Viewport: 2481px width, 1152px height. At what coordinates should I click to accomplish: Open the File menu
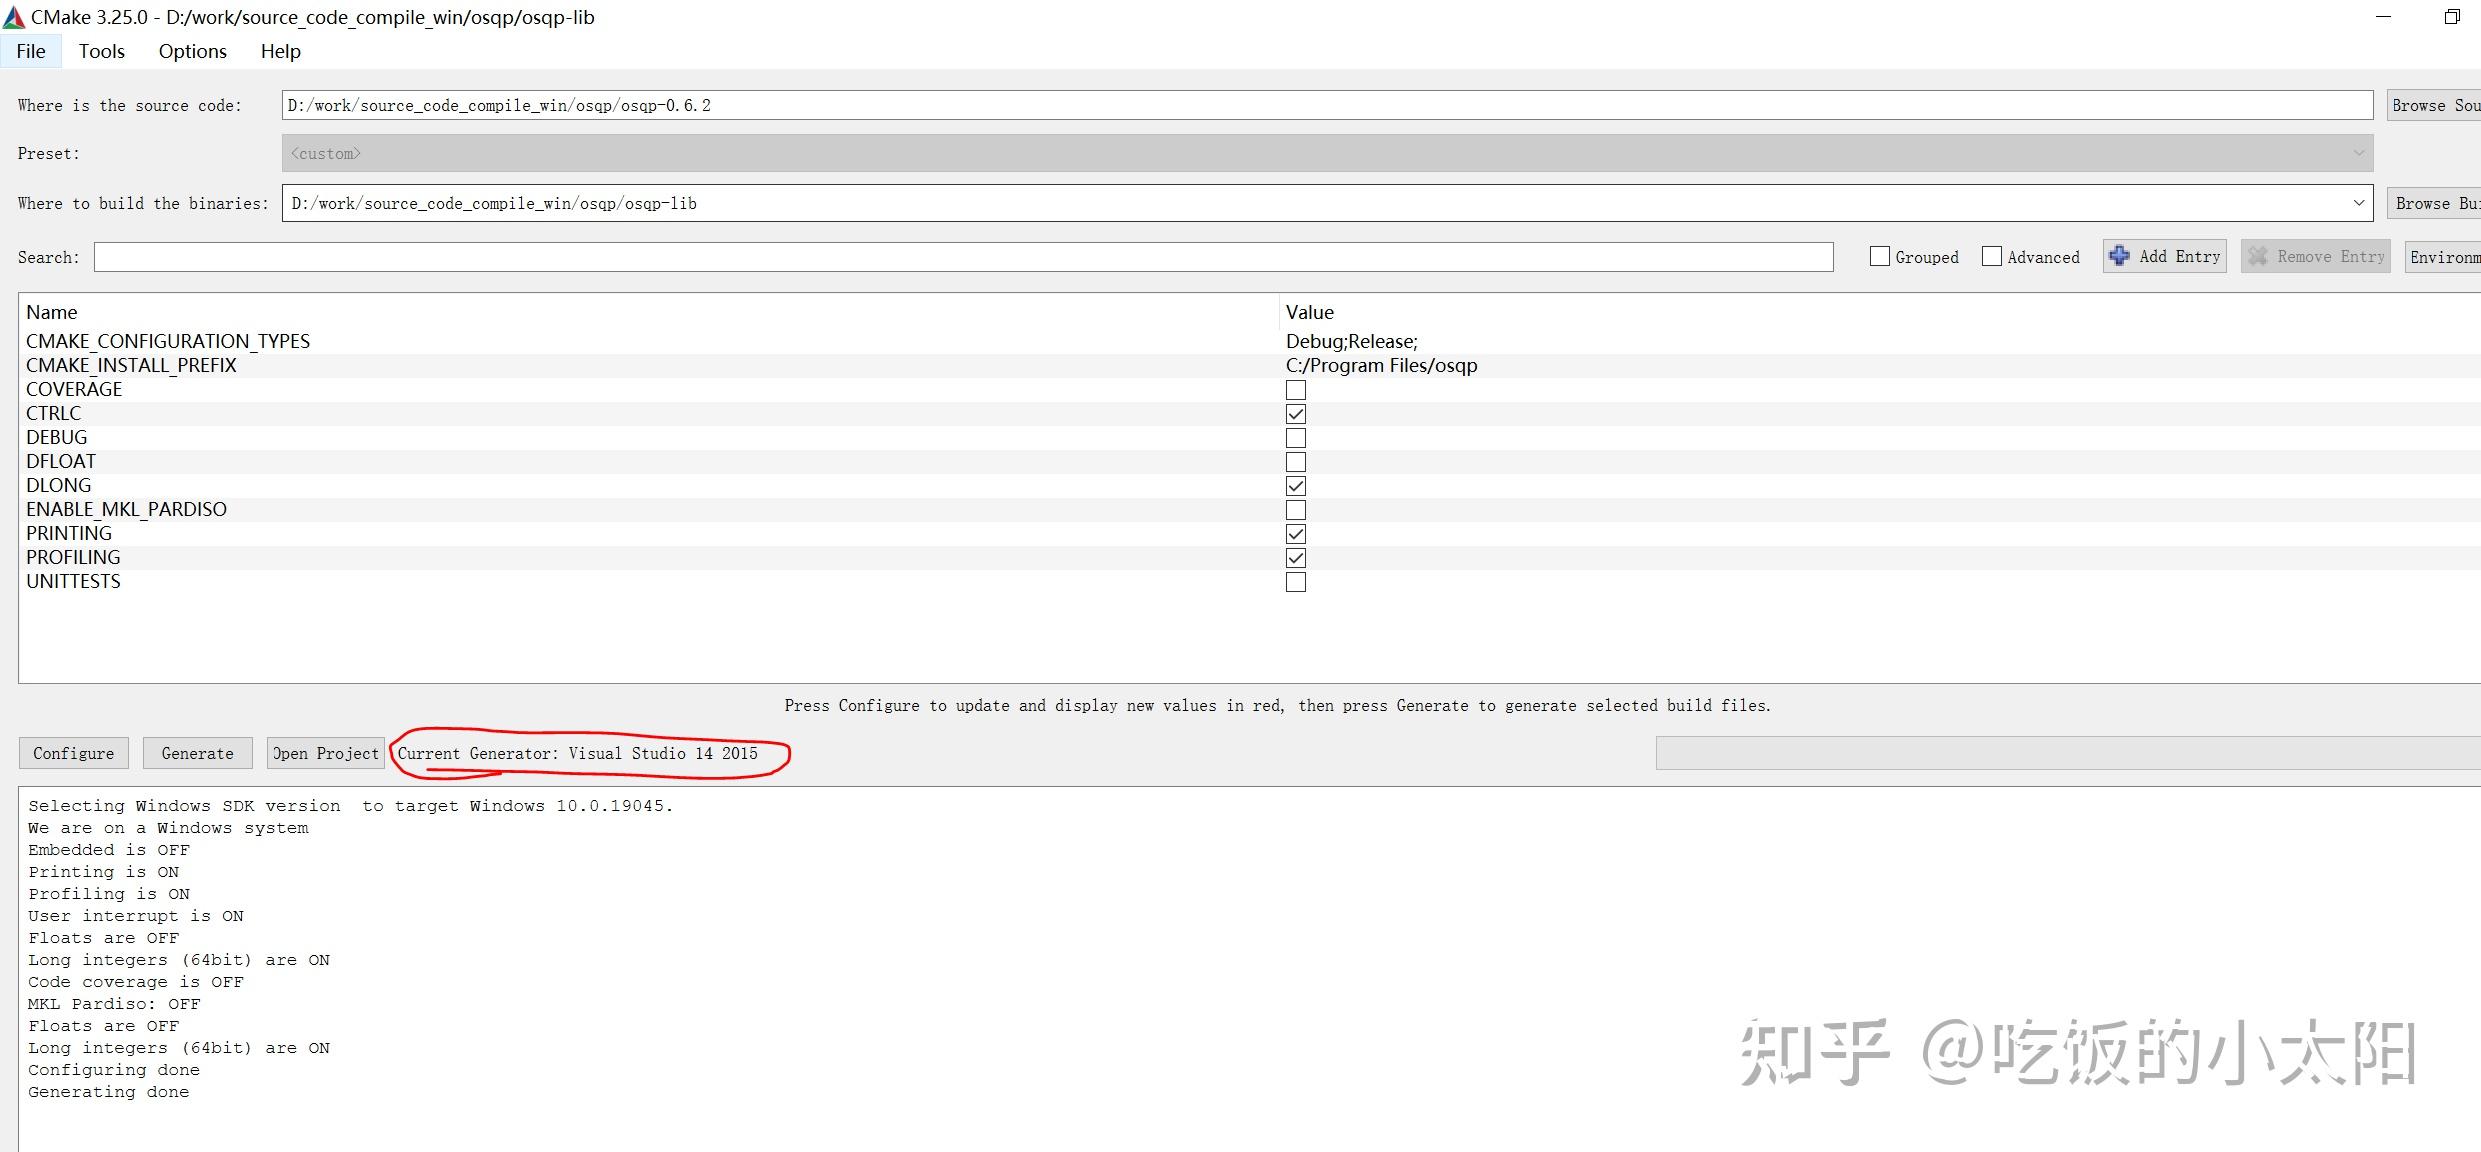(31, 51)
